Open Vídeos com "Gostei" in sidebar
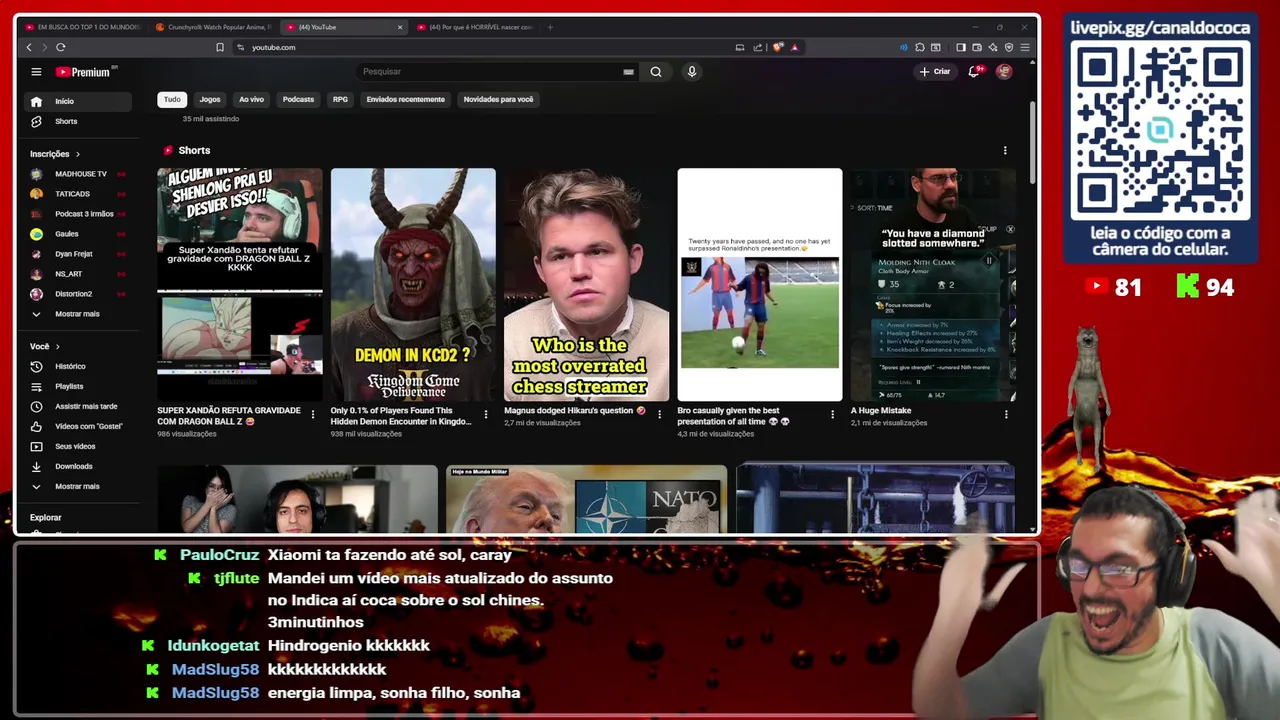1280x720 pixels. (x=79, y=426)
